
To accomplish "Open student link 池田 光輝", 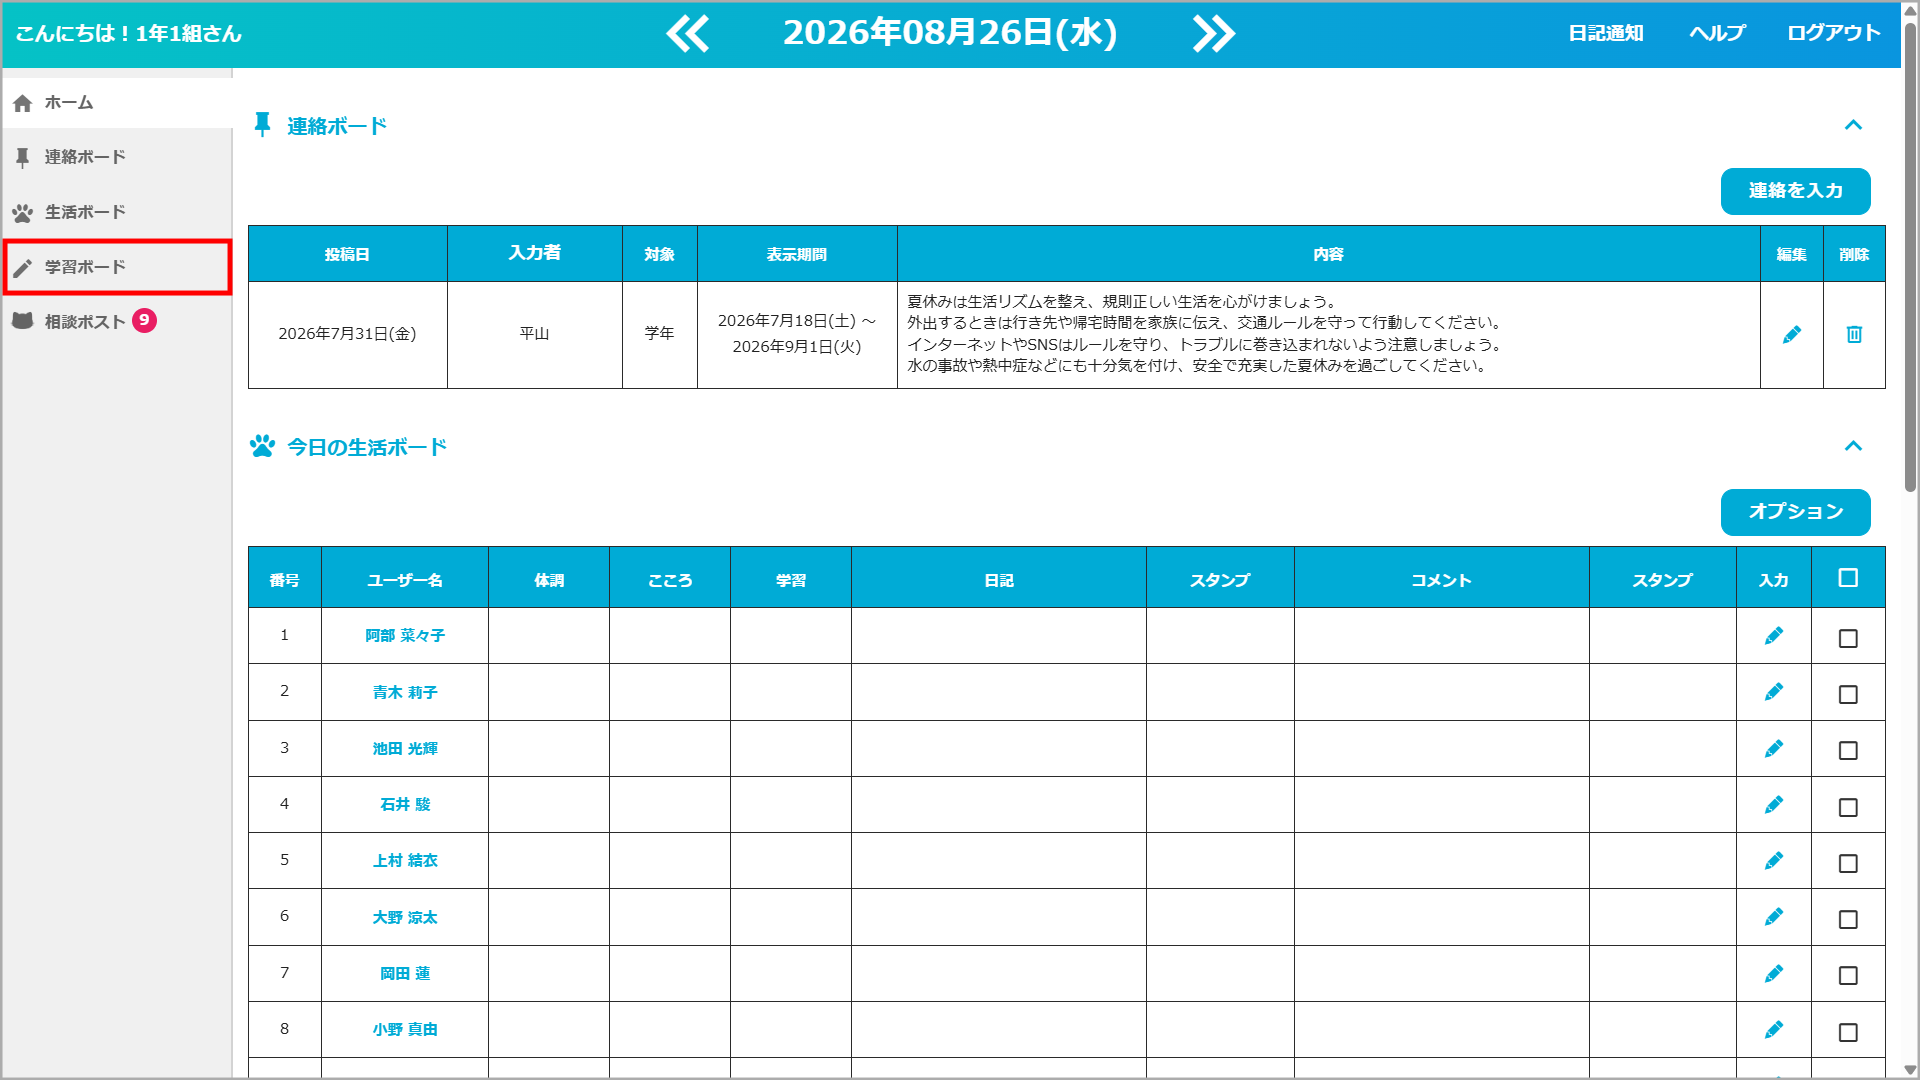I will (405, 749).
